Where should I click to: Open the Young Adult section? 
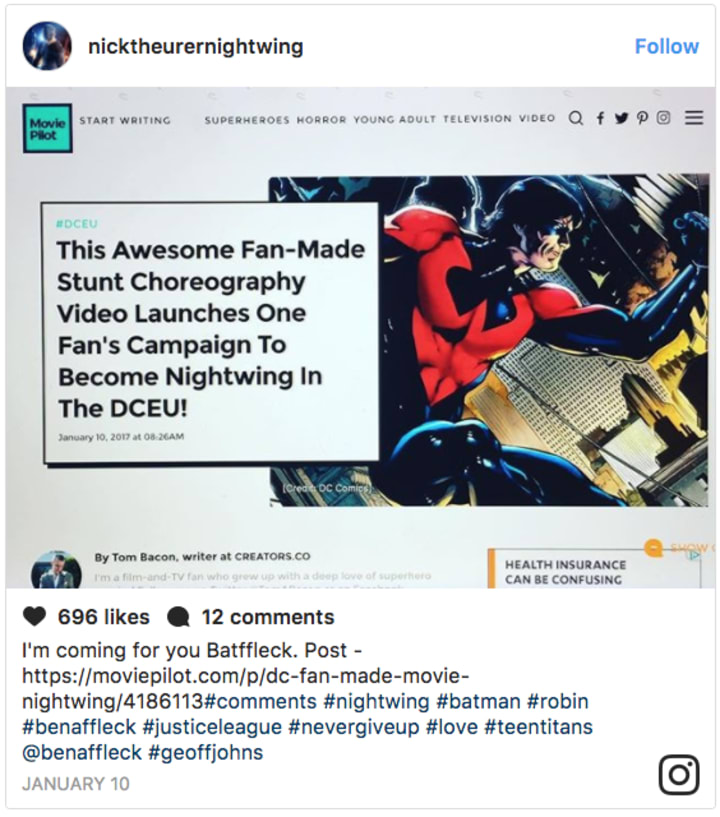pos(394,119)
